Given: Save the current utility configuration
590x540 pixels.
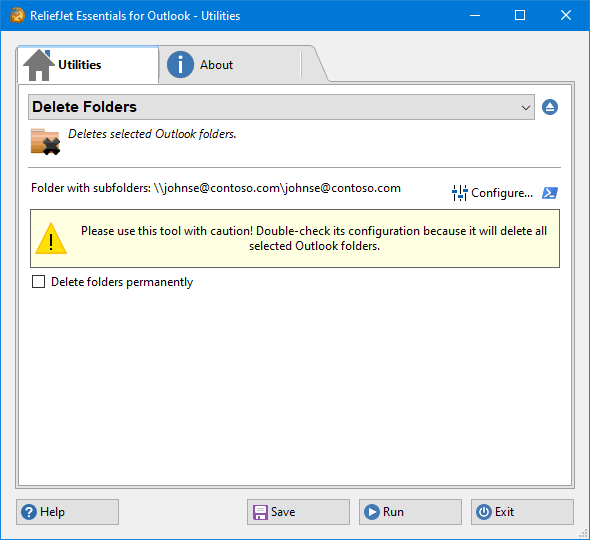Looking at the screenshot, I should coord(298,512).
